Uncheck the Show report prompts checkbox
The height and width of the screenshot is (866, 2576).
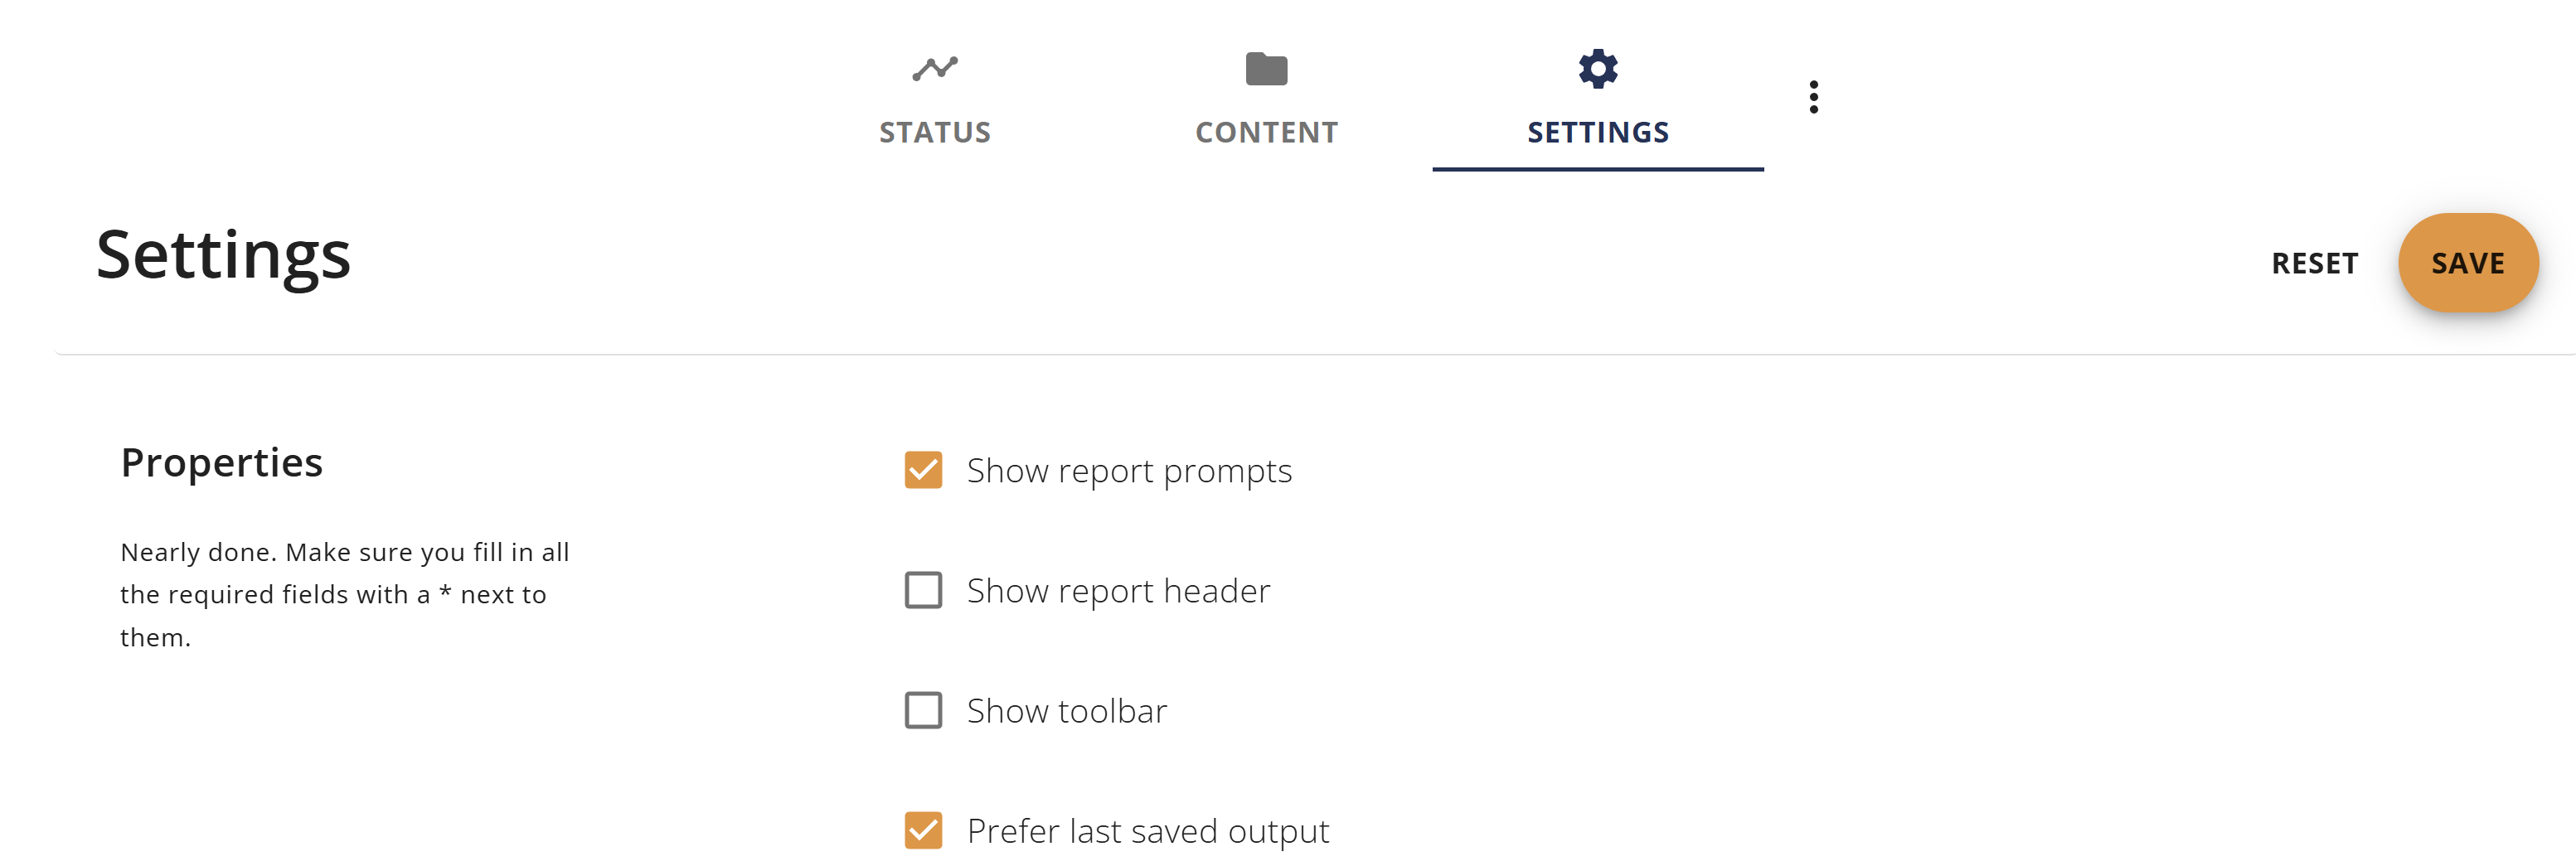(x=922, y=470)
